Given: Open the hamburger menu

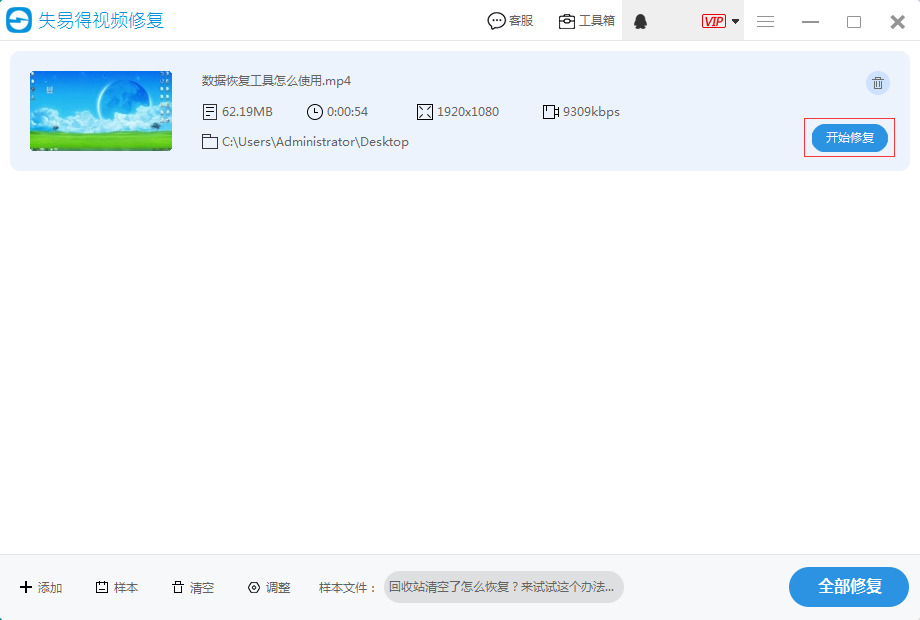Looking at the screenshot, I should pos(765,21).
